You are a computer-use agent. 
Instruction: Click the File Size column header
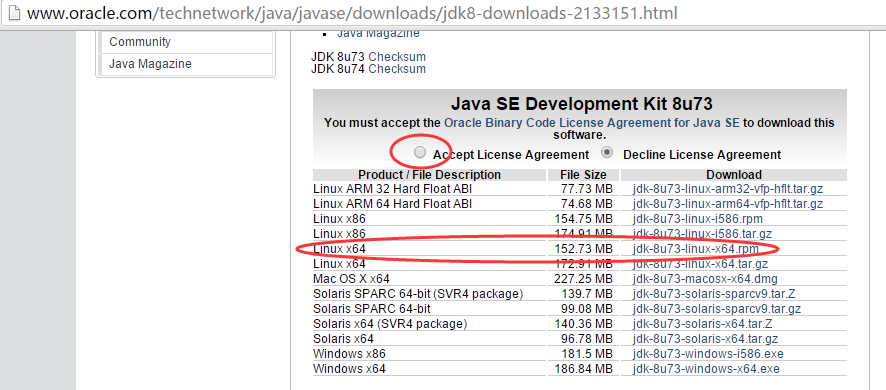(583, 175)
